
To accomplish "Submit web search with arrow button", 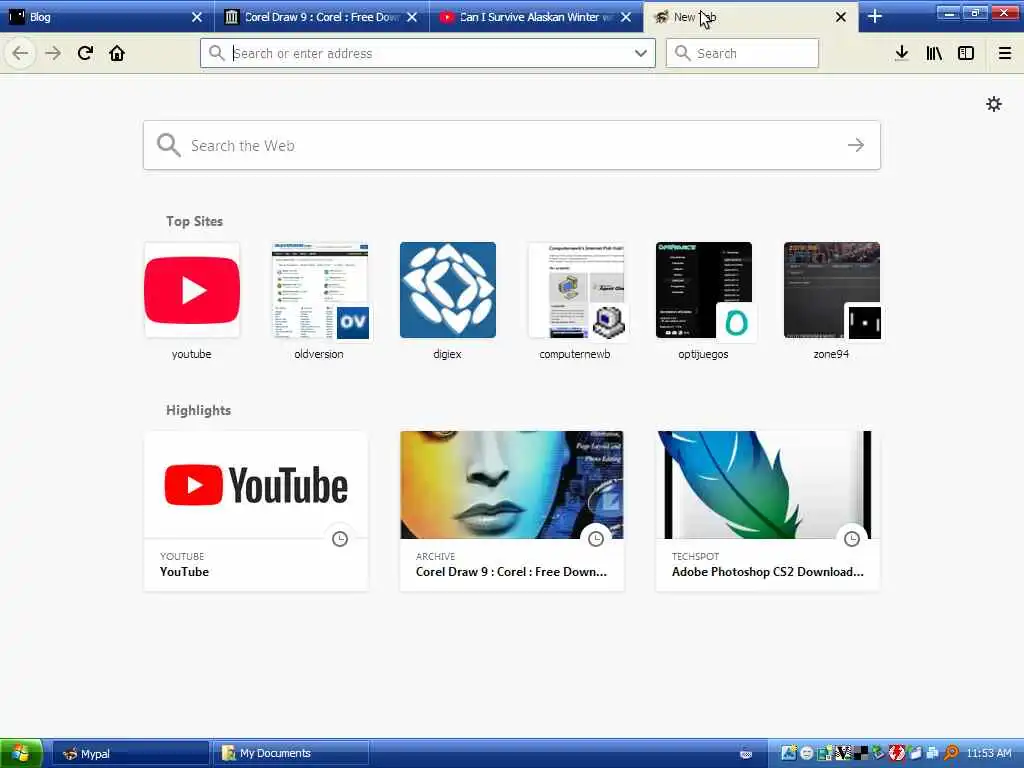I will [856, 145].
